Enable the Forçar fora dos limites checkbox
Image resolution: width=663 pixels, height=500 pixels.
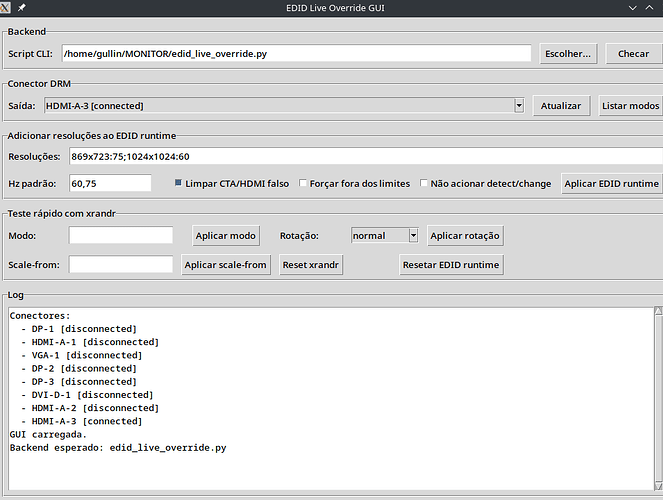coord(303,183)
